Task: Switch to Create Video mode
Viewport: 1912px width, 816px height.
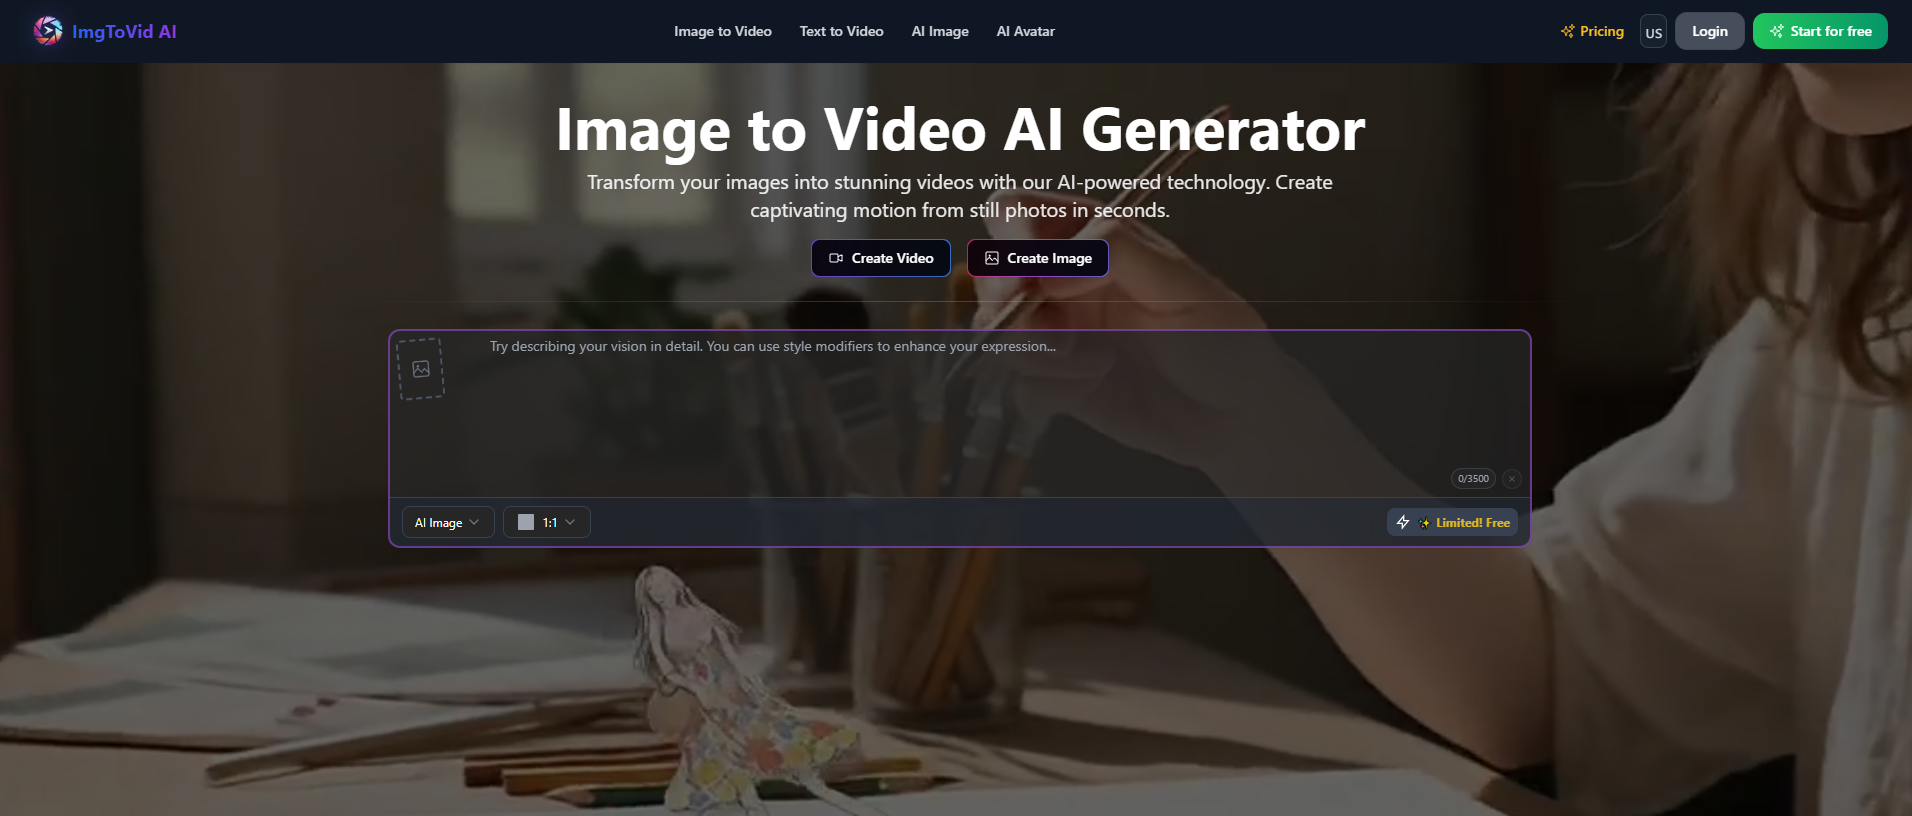Action: tap(880, 258)
